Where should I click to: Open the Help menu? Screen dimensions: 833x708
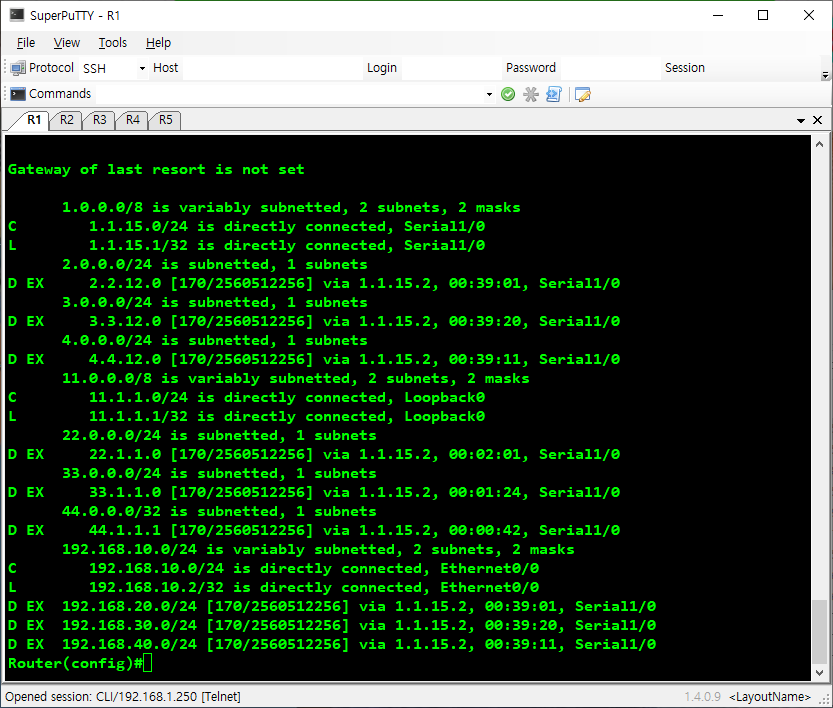coord(158,42)
